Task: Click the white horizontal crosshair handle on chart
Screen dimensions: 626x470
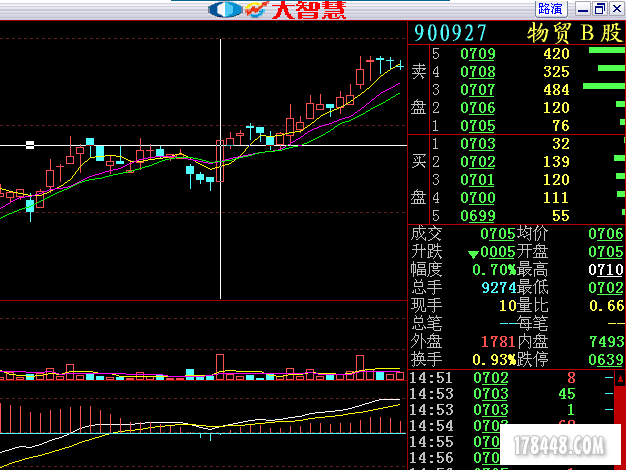Action: click(x=30, y=145)
